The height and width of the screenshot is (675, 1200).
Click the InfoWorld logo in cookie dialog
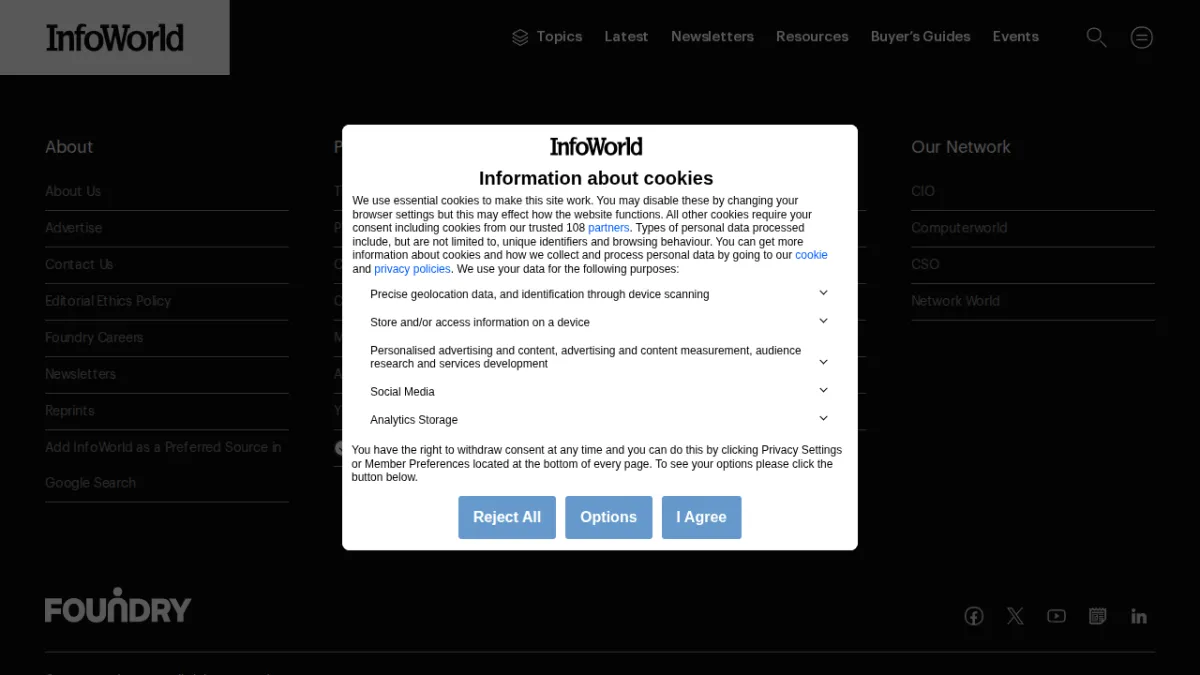pos(596,147)
